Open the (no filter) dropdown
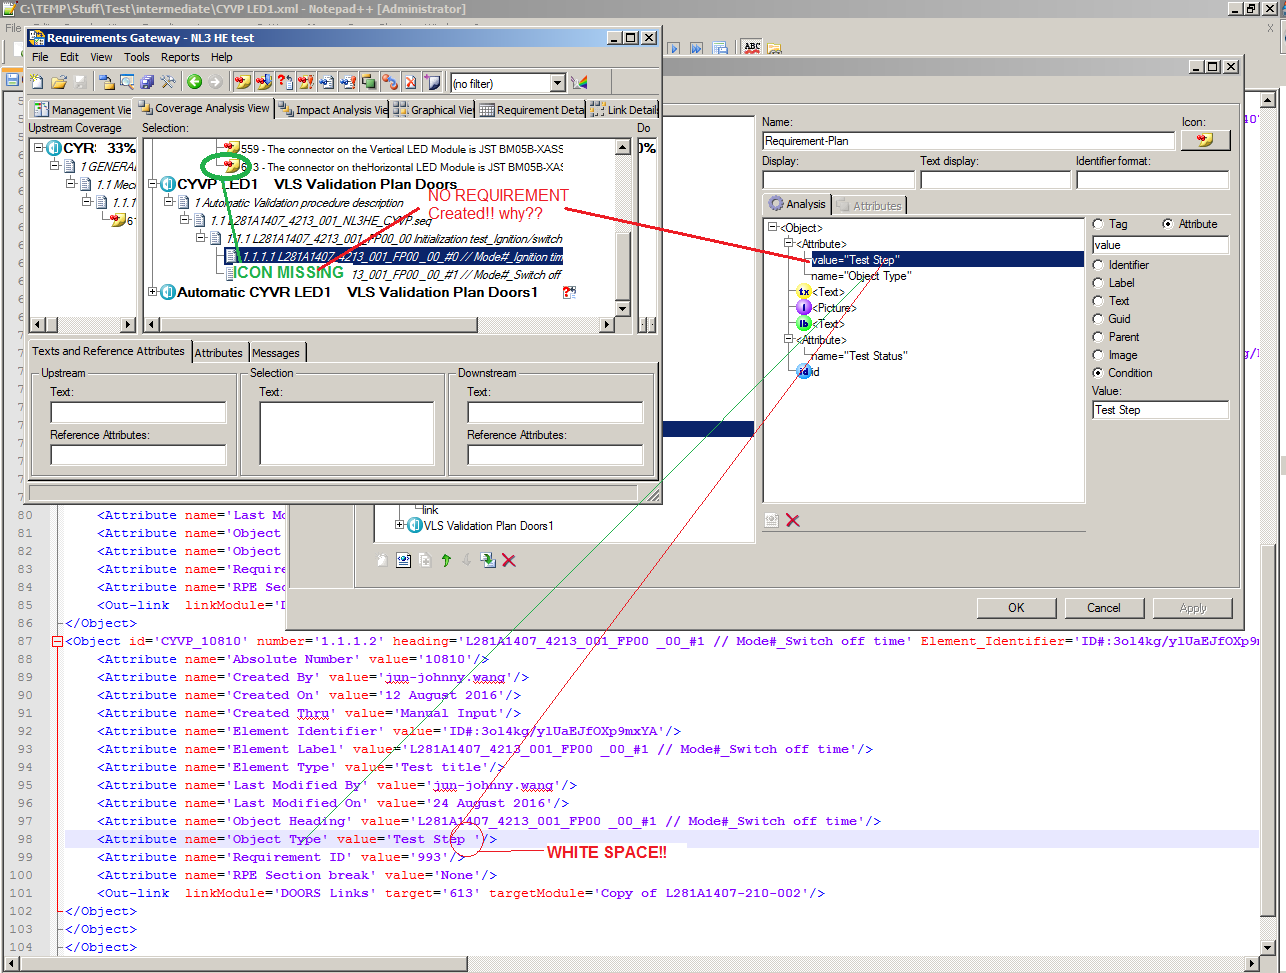Image resolution: width=1286 pixels, height=973 pixels. [x=557, y=84]
